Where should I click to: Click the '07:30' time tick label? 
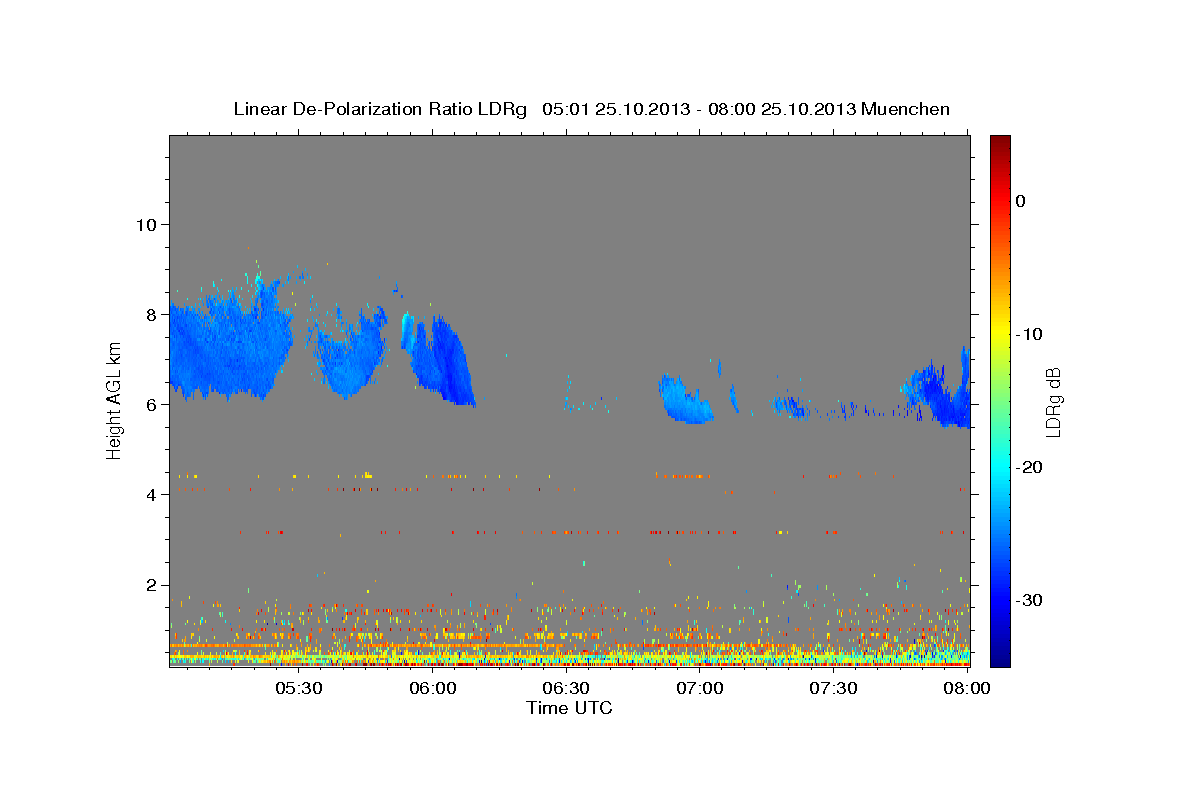[833, 688]
